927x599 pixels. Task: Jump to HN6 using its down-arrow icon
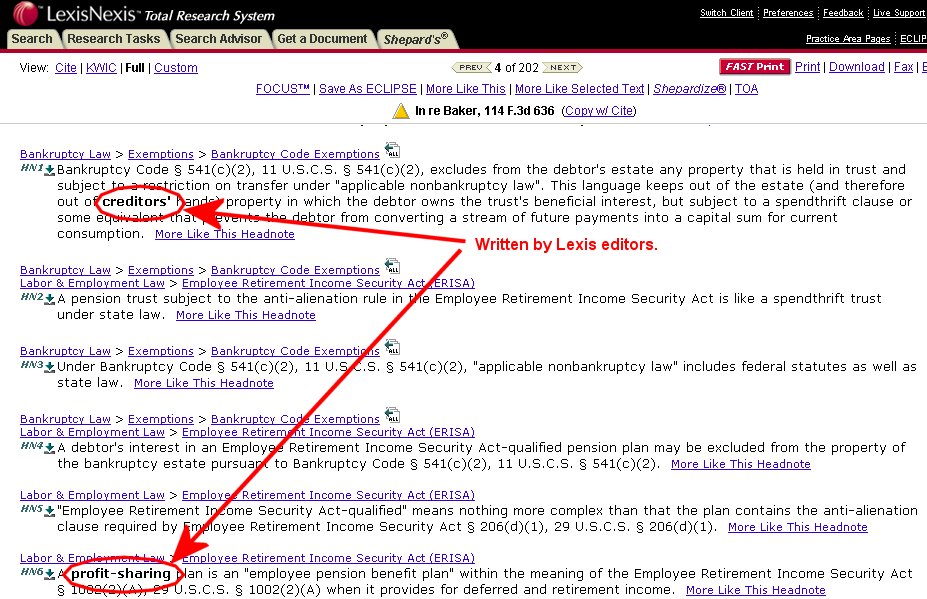50,575
